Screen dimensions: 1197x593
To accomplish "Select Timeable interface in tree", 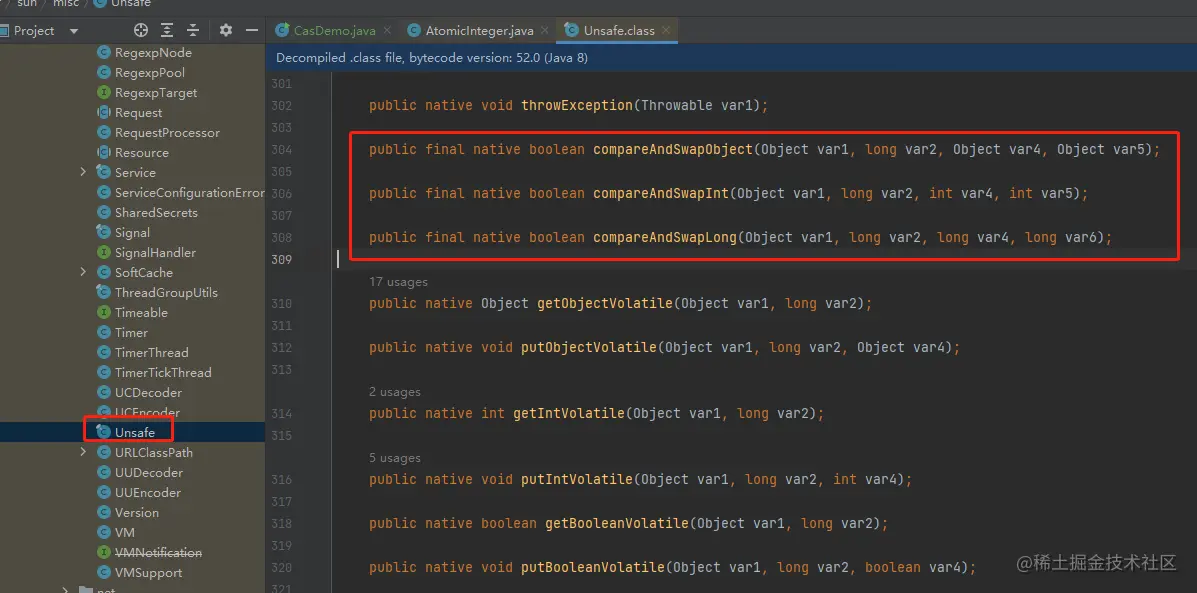I will point(140,312).
